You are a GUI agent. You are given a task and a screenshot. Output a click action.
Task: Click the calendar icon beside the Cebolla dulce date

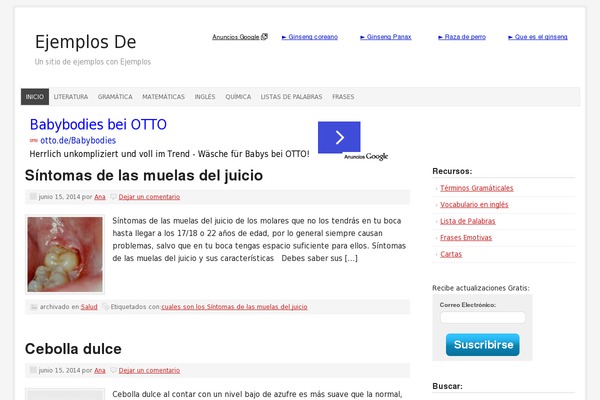pyautogui.click(x=33, y=370)
